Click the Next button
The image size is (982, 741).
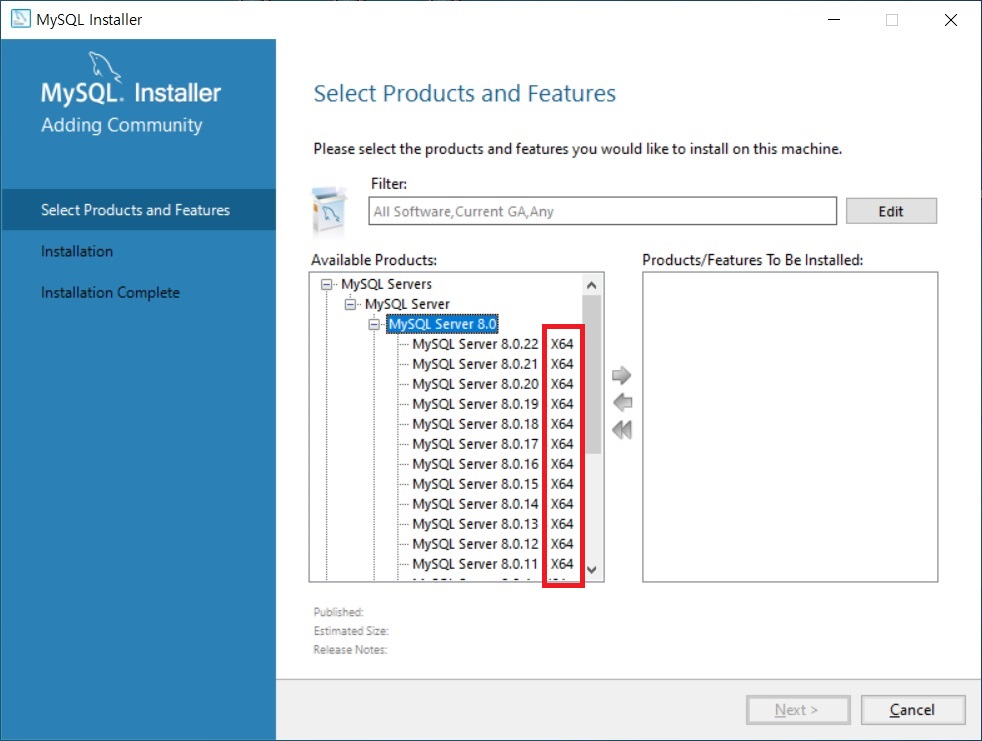[x=797, y=710]
